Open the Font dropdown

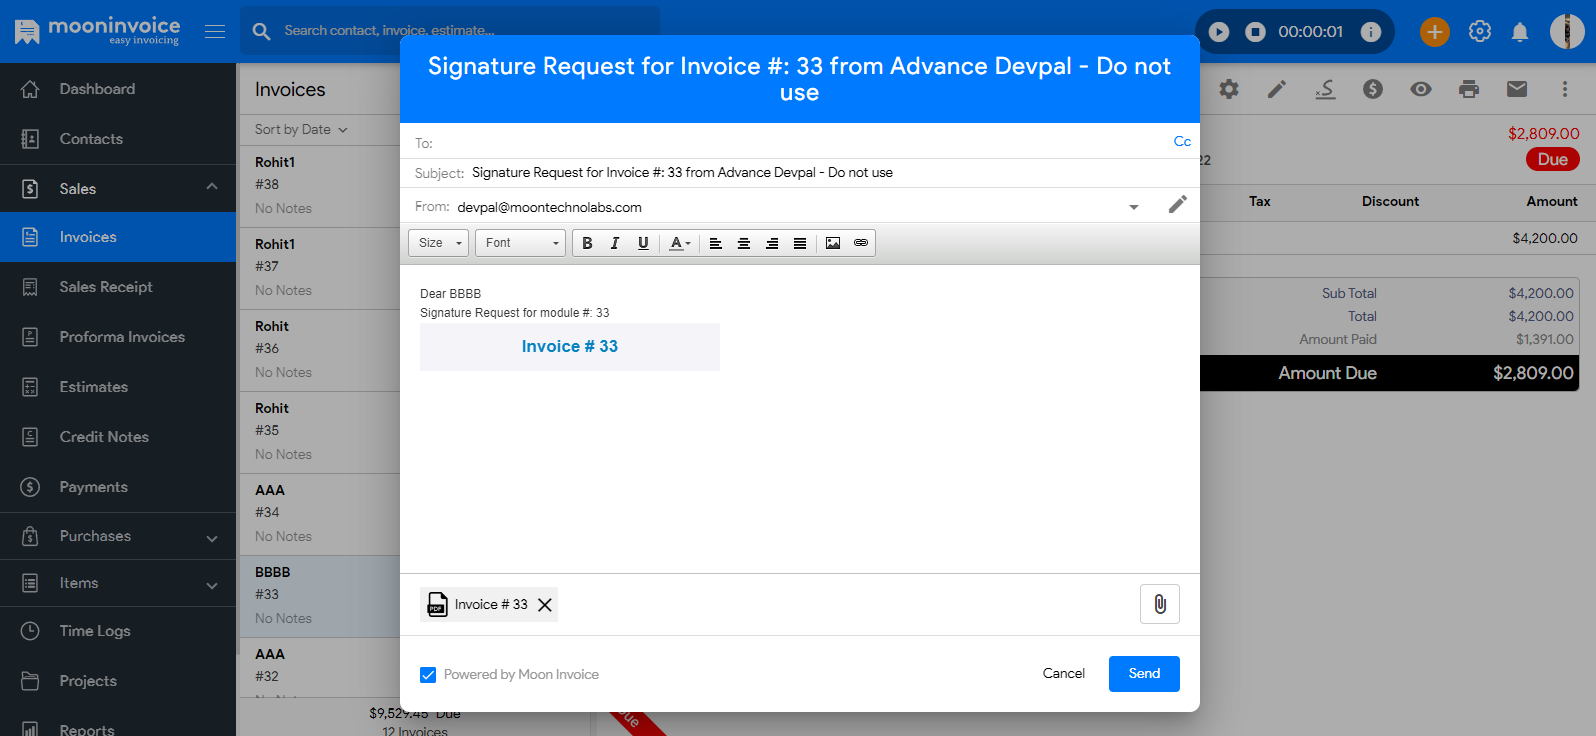click(x=521, y=243)
